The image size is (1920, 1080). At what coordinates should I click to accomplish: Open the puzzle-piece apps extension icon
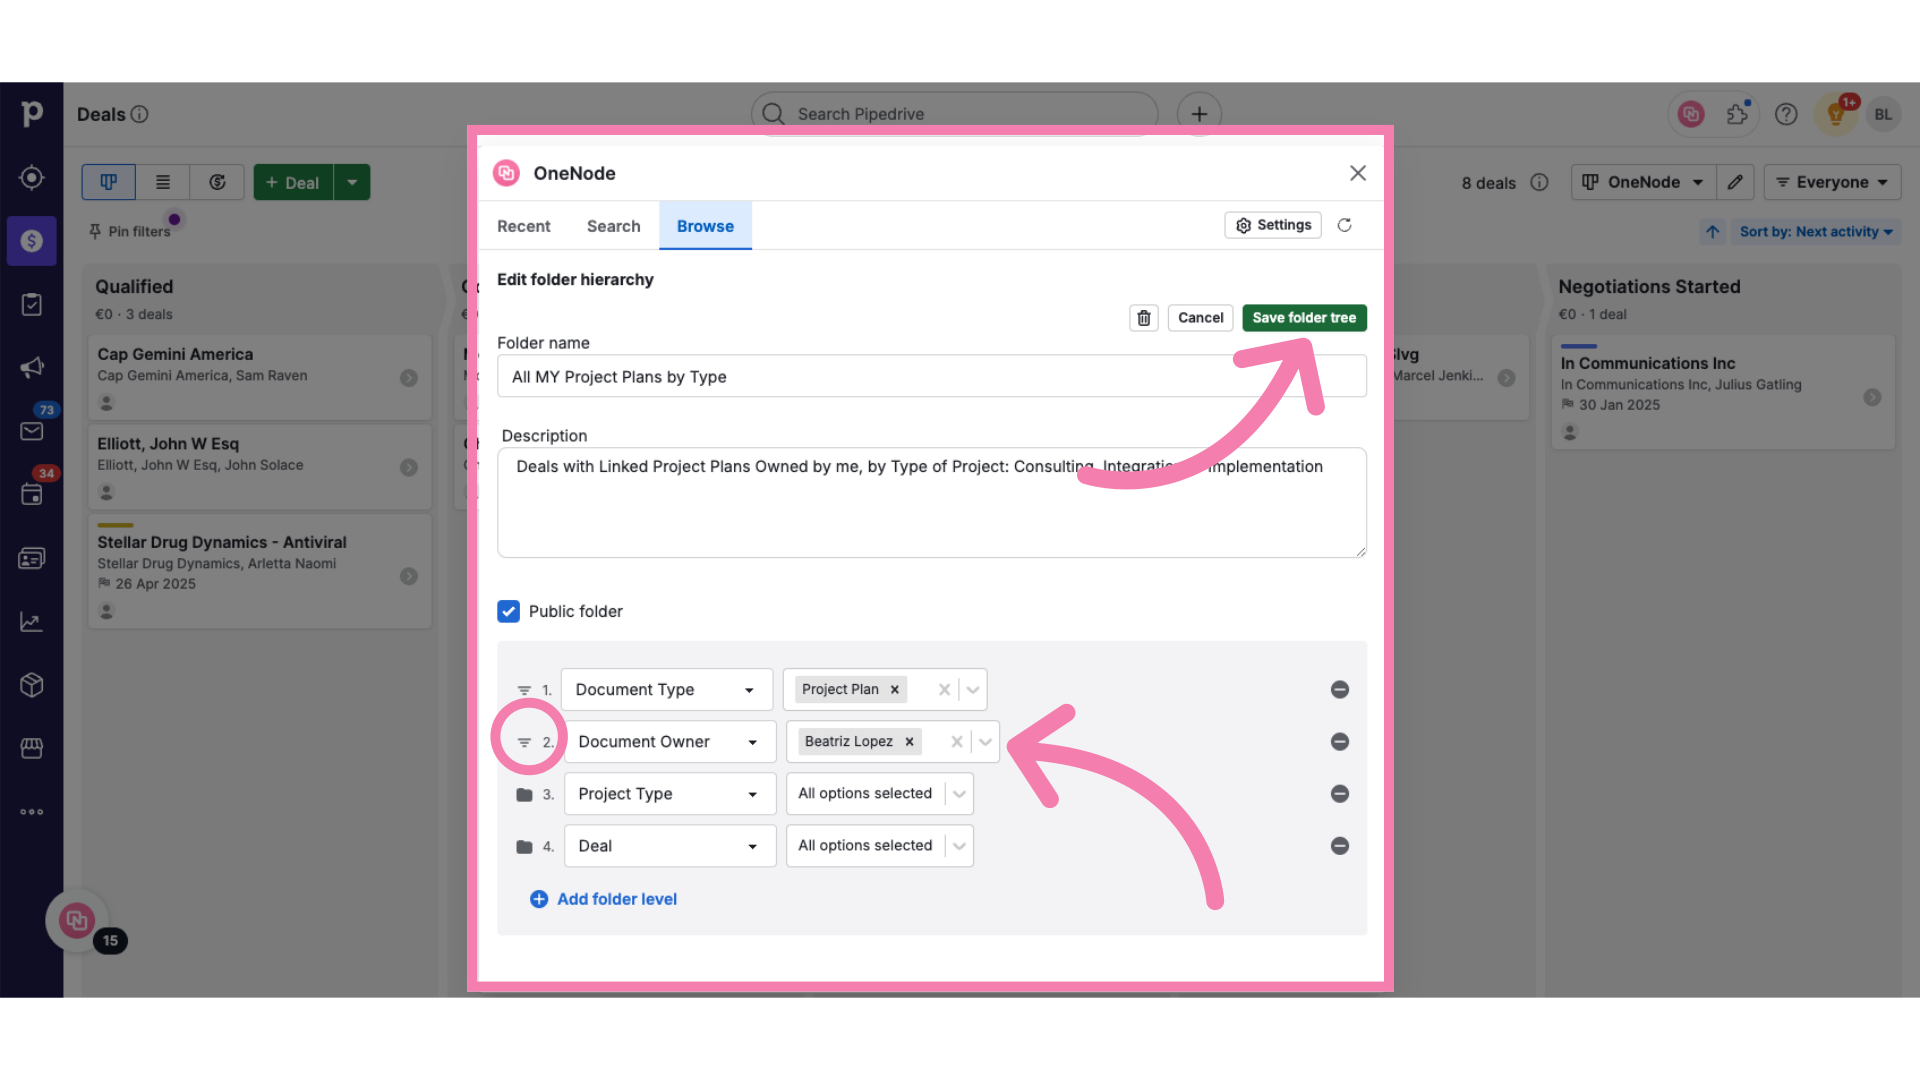tap(1738, 114)
